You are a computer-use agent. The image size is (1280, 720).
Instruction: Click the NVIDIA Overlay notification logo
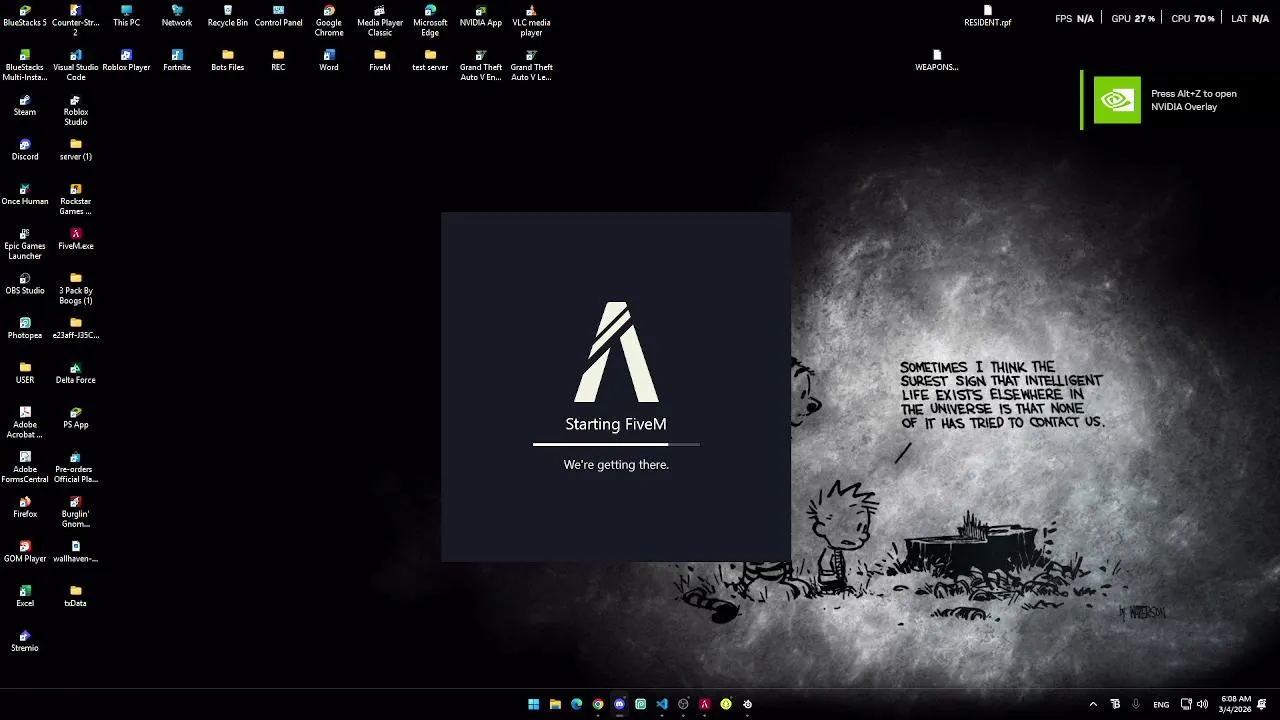pos(1117,100)
